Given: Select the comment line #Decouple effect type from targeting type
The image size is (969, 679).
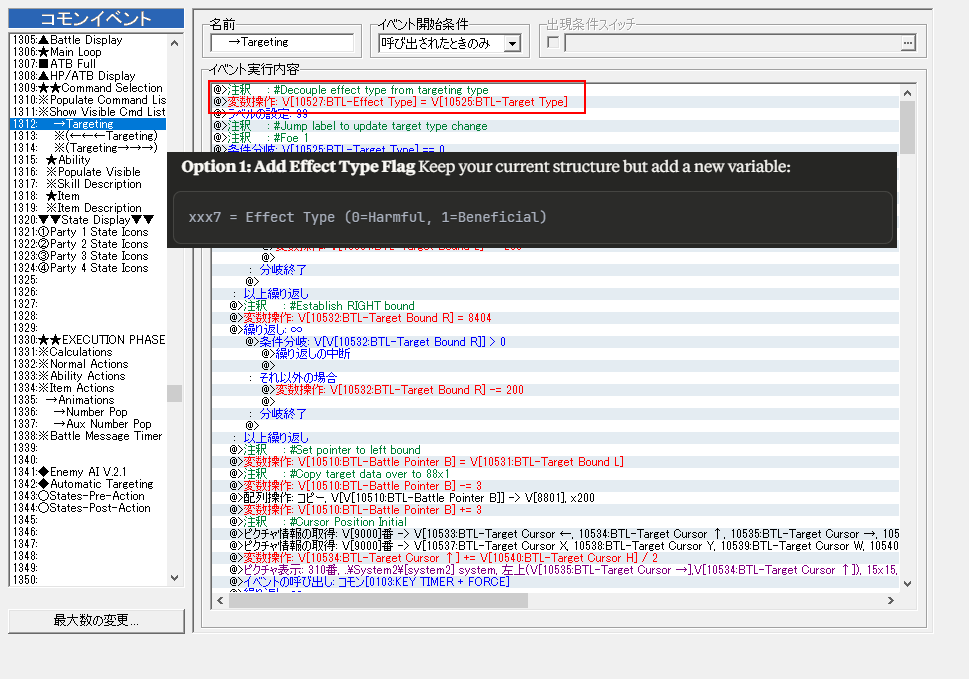Looking at the screenshot, I should 555,90.
